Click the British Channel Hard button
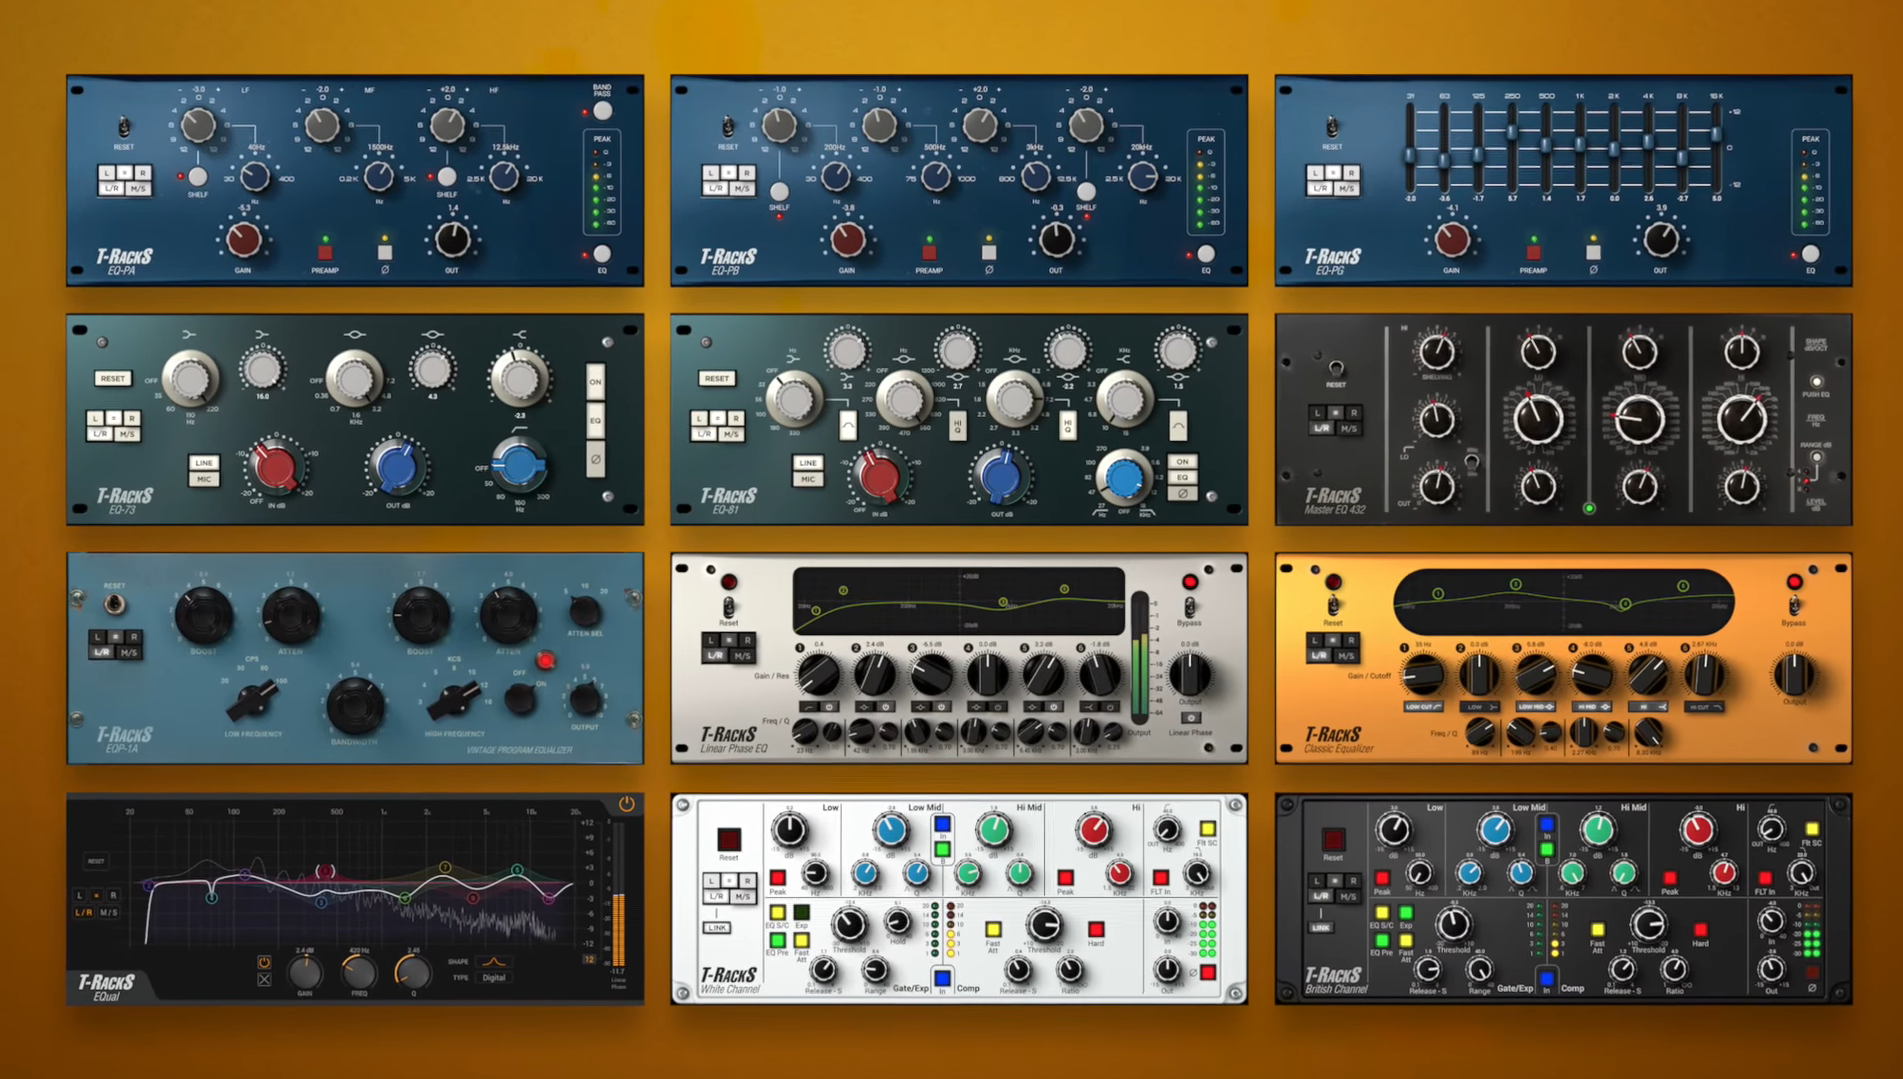This screenshot has width=1903, height=1079. tap(1700, 930)
